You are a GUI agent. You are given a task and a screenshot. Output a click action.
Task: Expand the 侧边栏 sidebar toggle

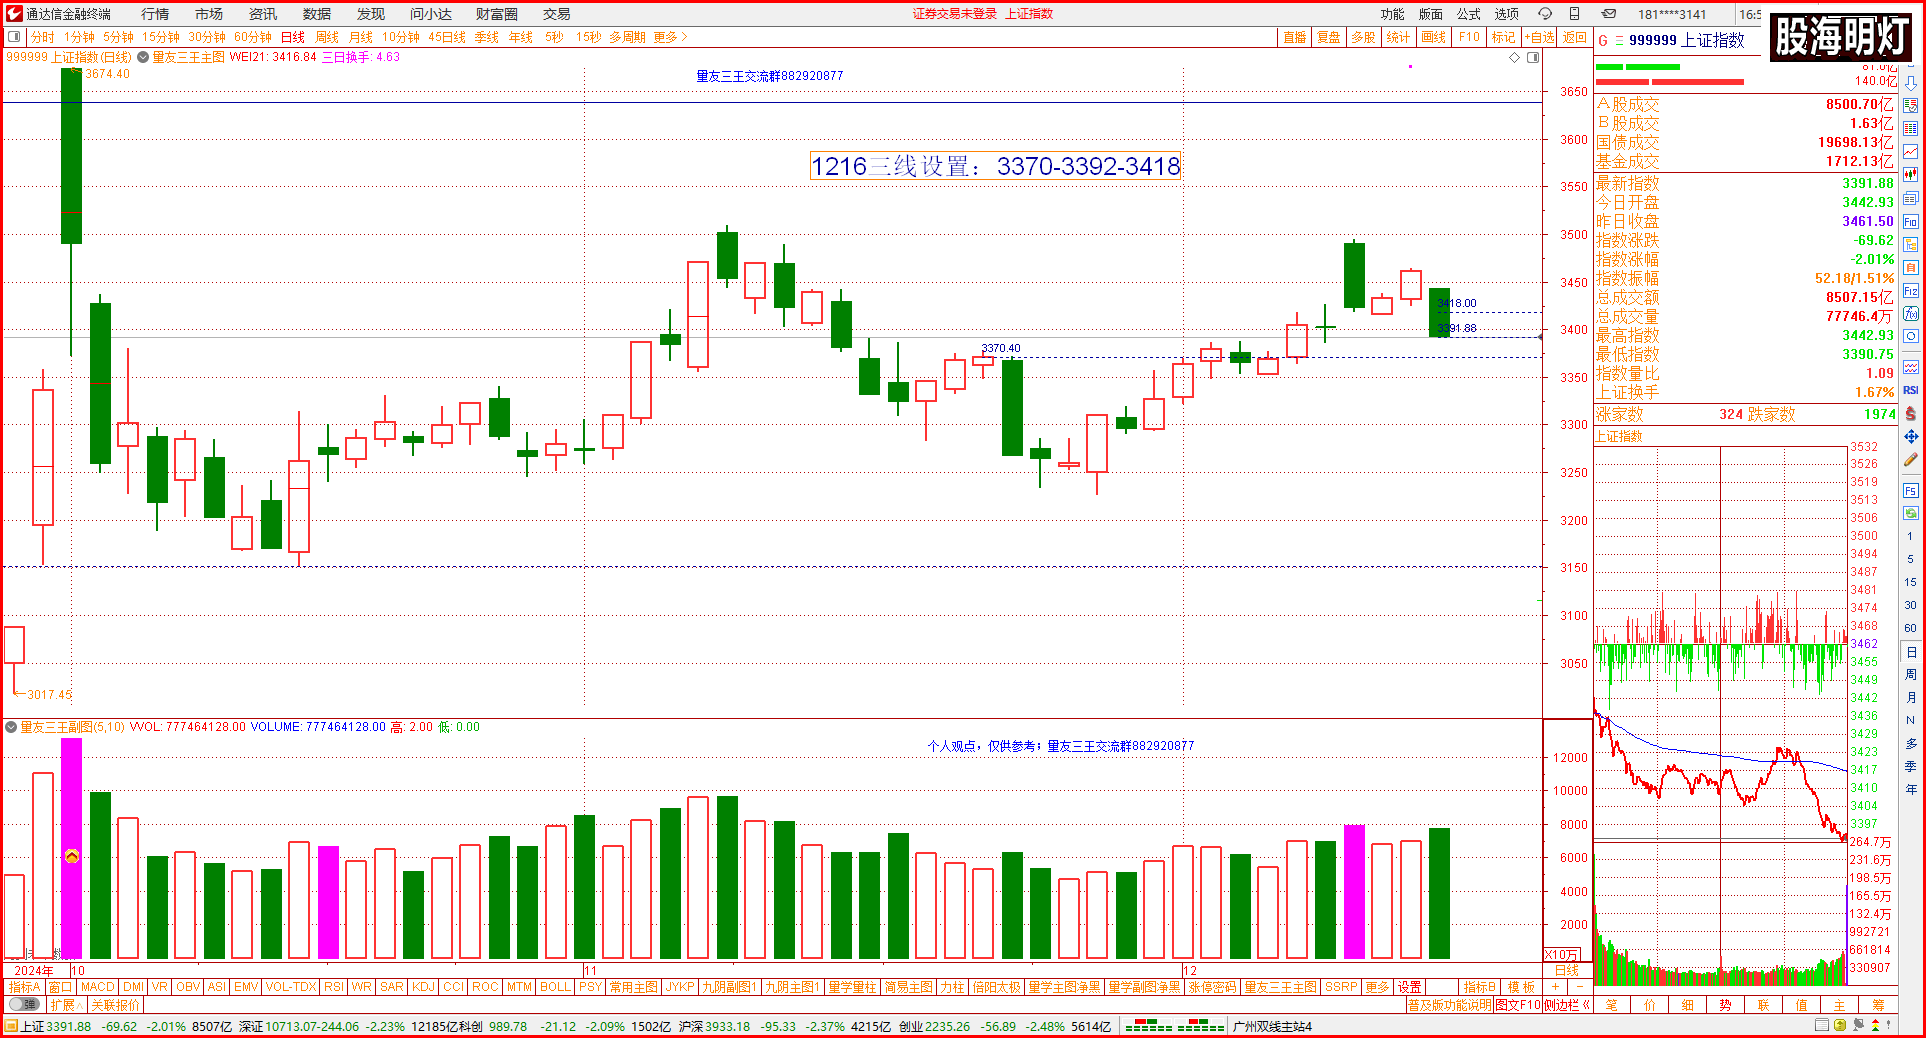pos(1567,1005)
